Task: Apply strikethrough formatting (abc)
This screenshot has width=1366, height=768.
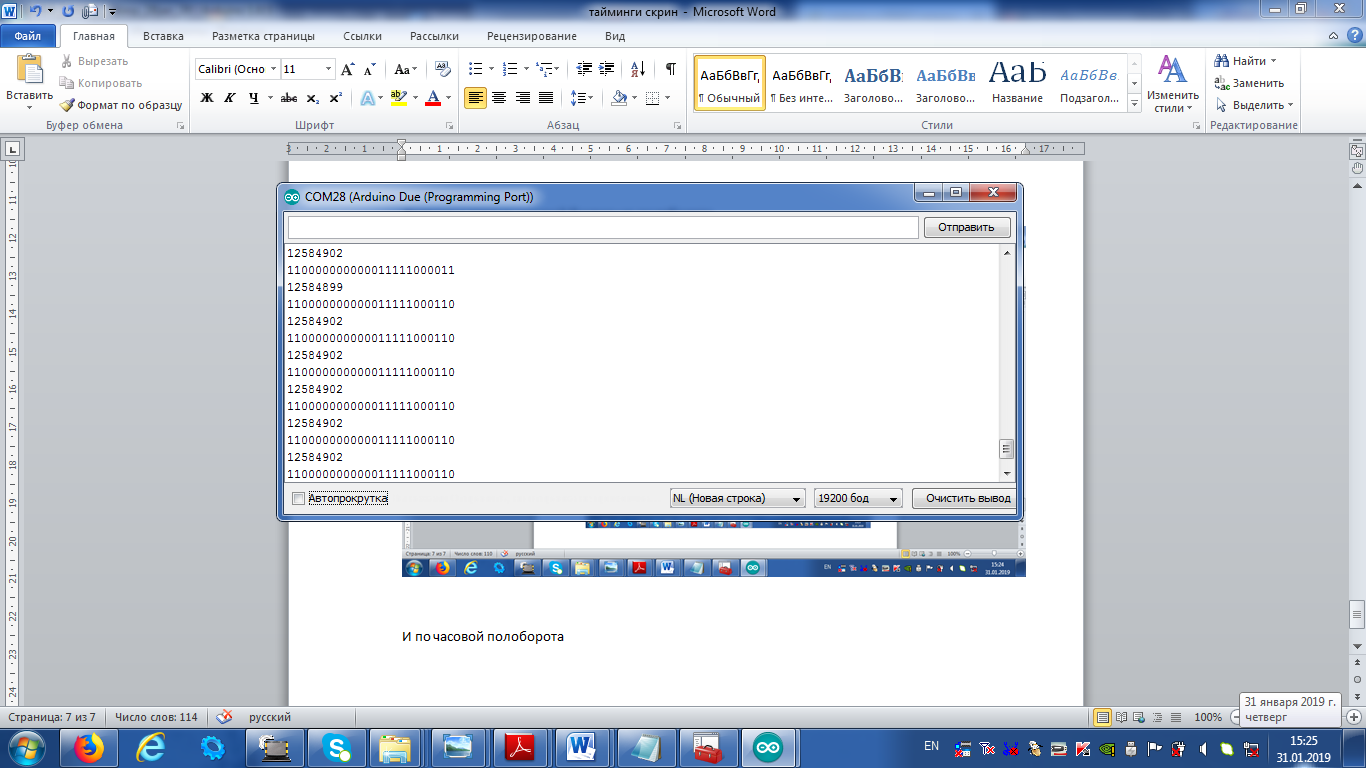Action: (x=289, y=98)
